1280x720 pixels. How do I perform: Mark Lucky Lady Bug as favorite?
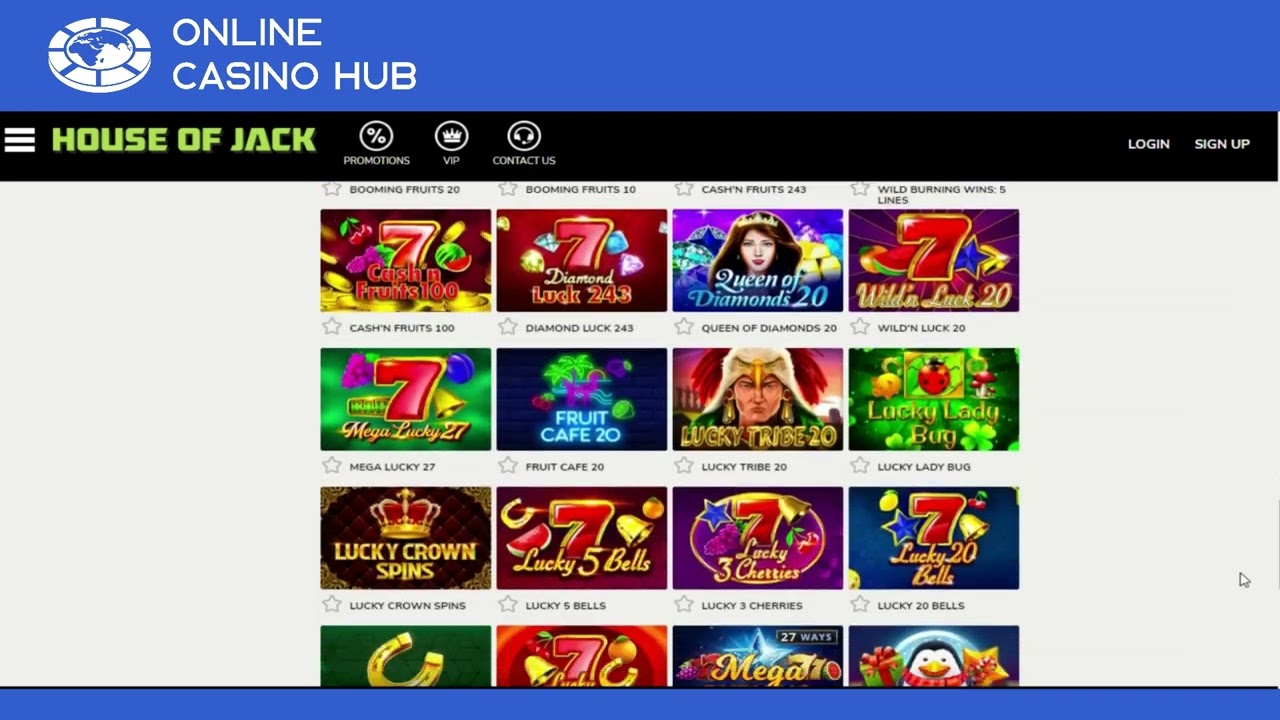(x=860, y=466)
